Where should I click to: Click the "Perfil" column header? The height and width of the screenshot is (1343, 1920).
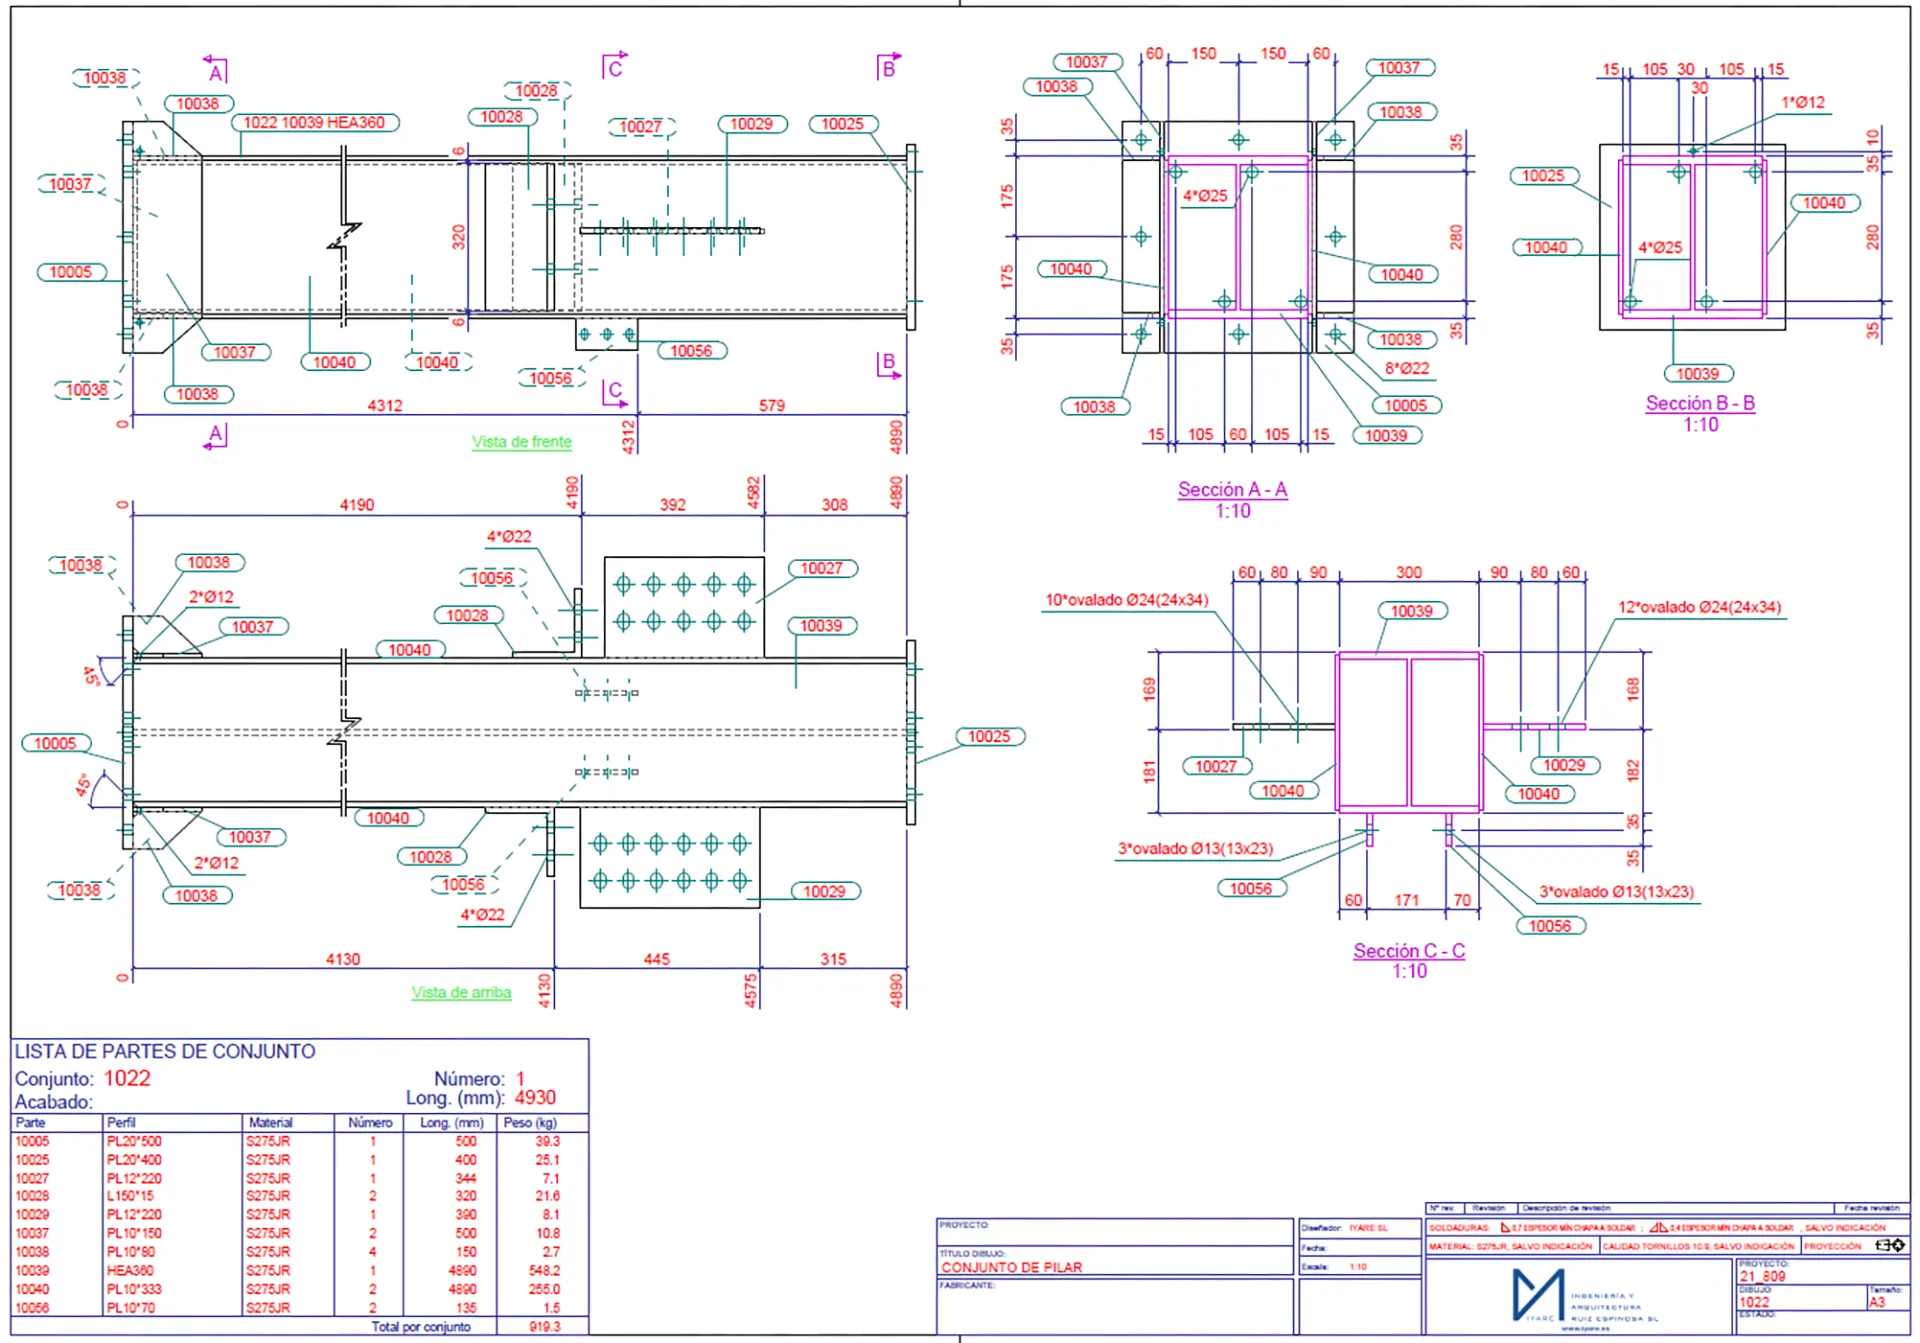121,1123
